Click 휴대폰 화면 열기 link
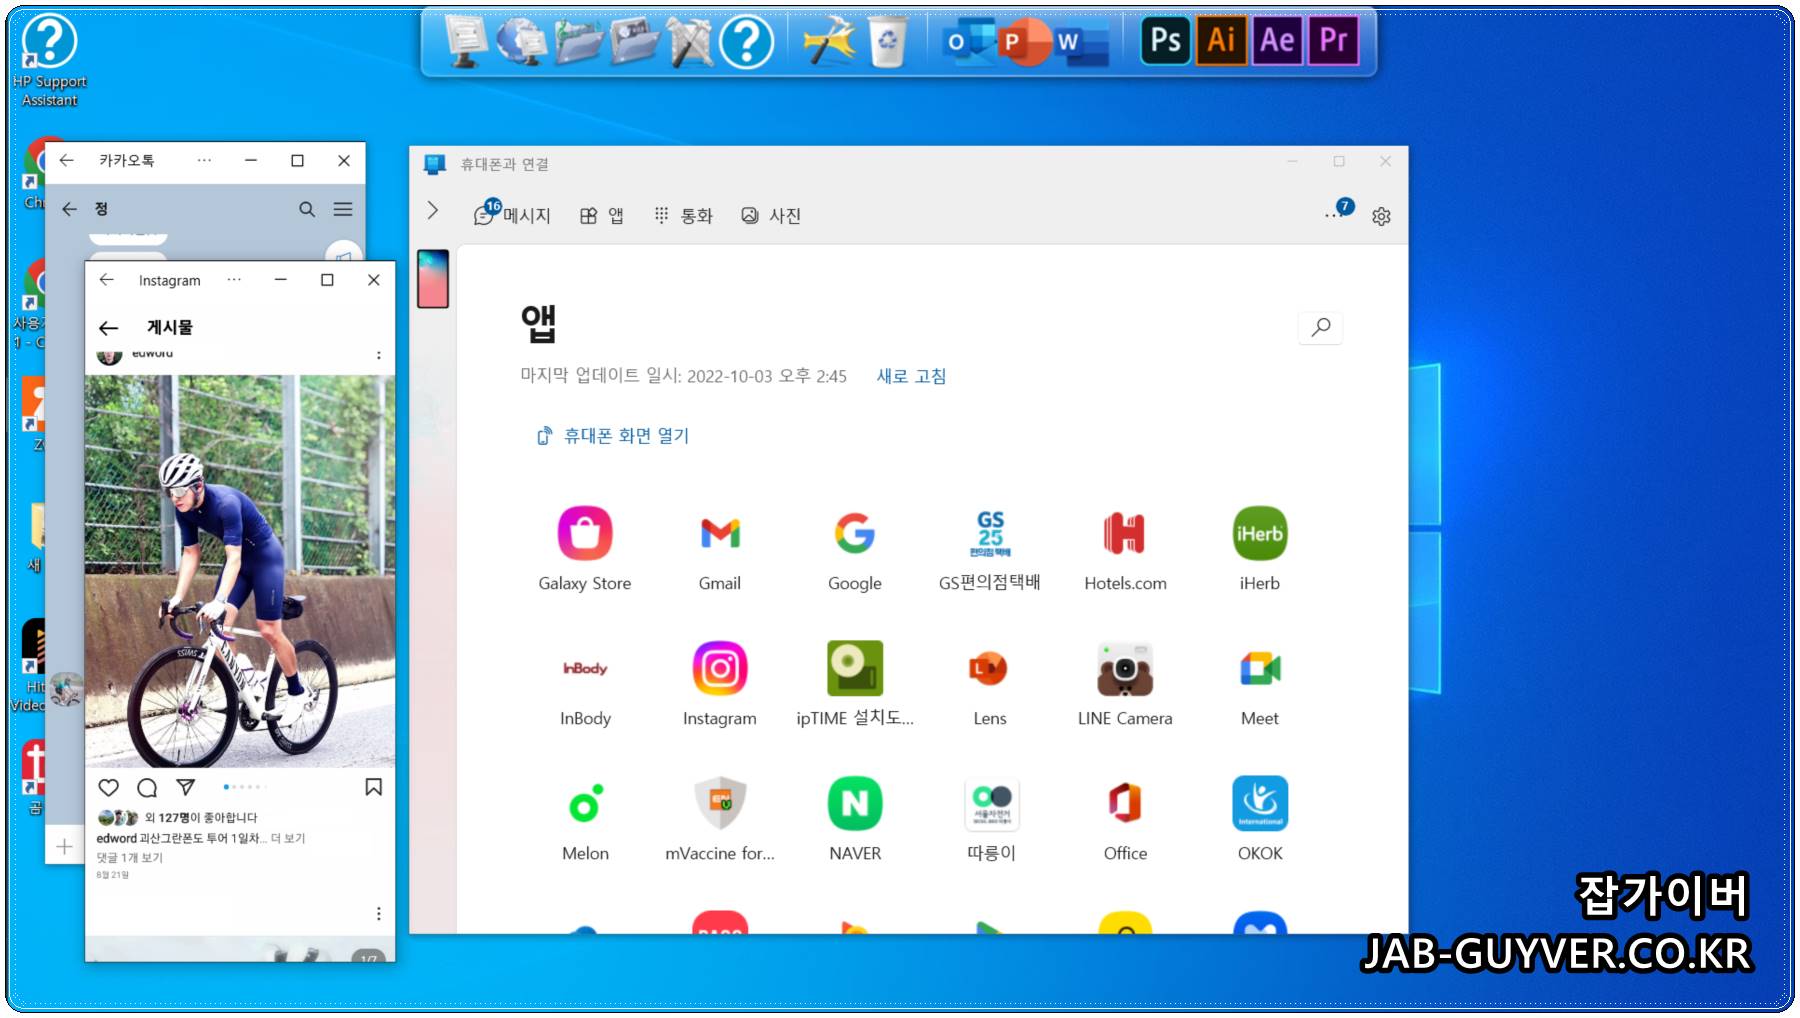This screenshot has height=1018, width=1800. (613, 436)
